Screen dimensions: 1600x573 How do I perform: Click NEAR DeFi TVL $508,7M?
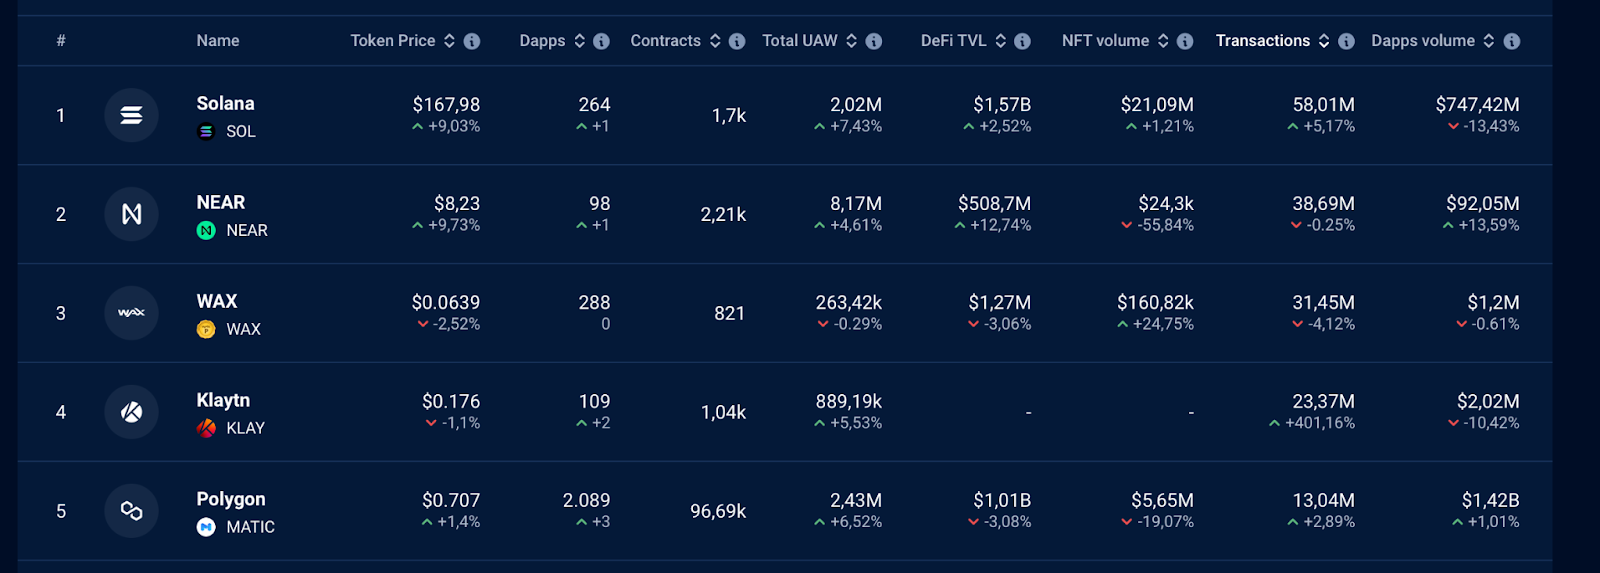click(994, 203)
